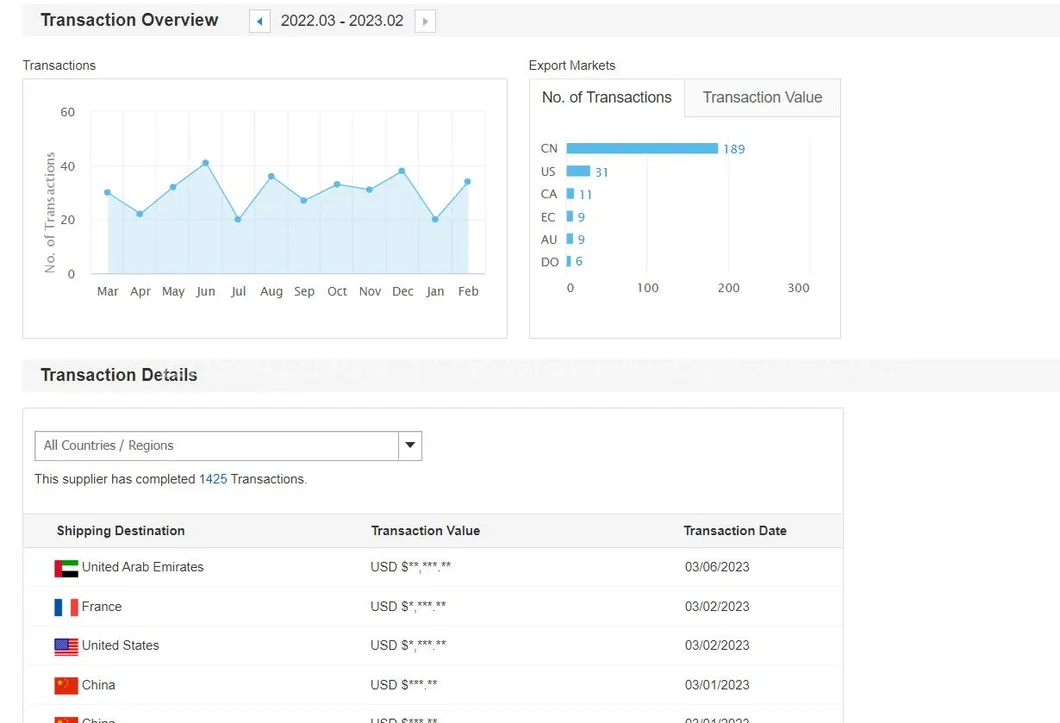The height and width of the screenshot is (723, 1060).
Task: Click the July data point on chart
Action: click(238, 219)
